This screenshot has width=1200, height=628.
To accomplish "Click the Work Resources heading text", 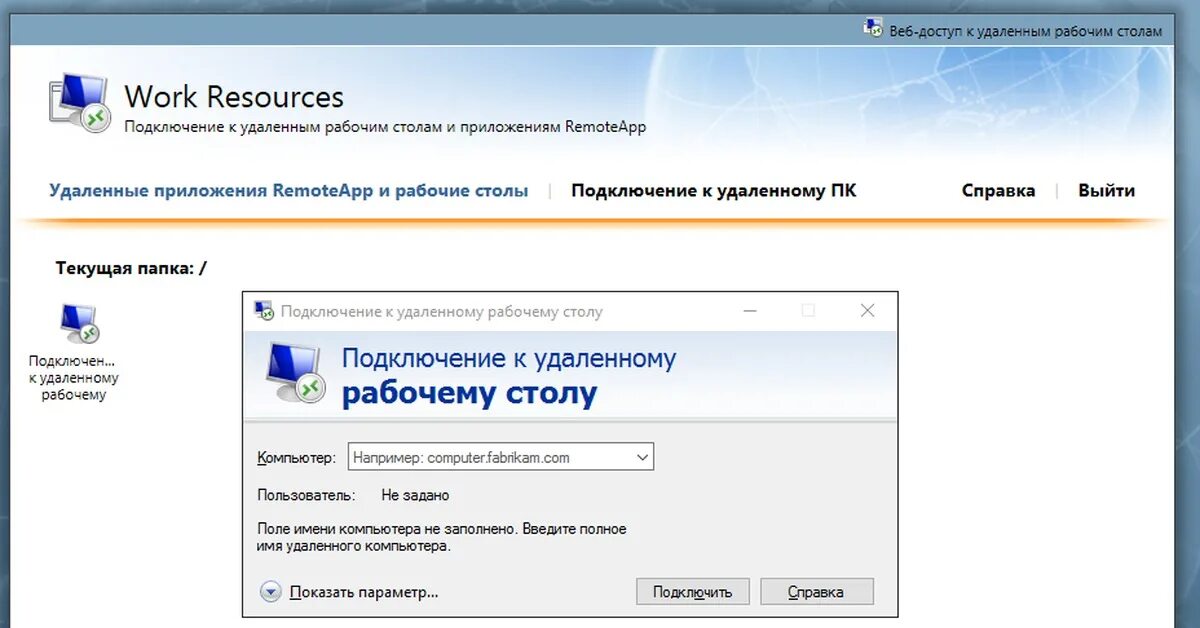I will pos(234,97).
